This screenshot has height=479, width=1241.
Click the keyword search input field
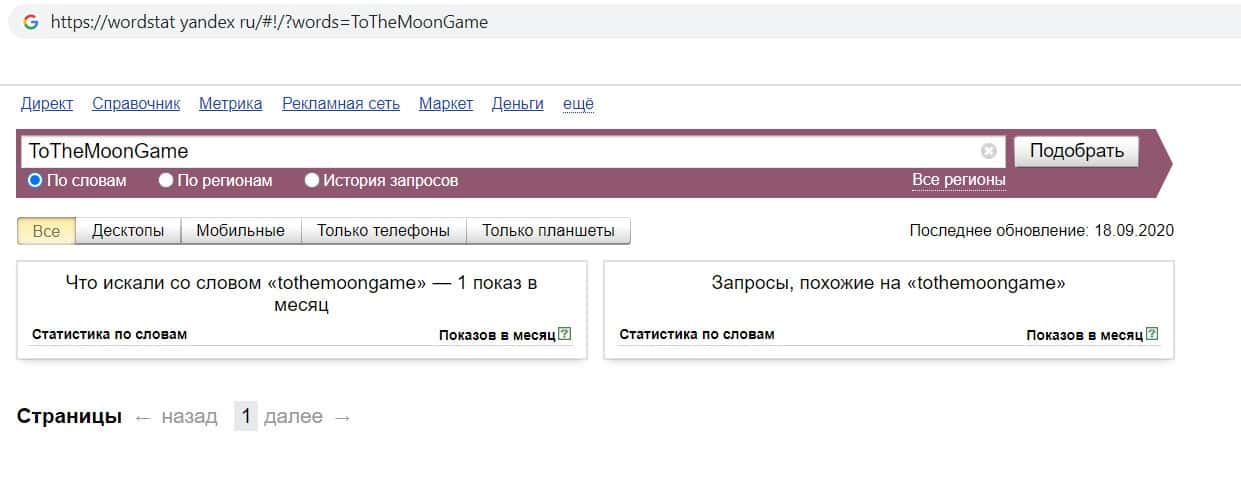tap(500, 151)
